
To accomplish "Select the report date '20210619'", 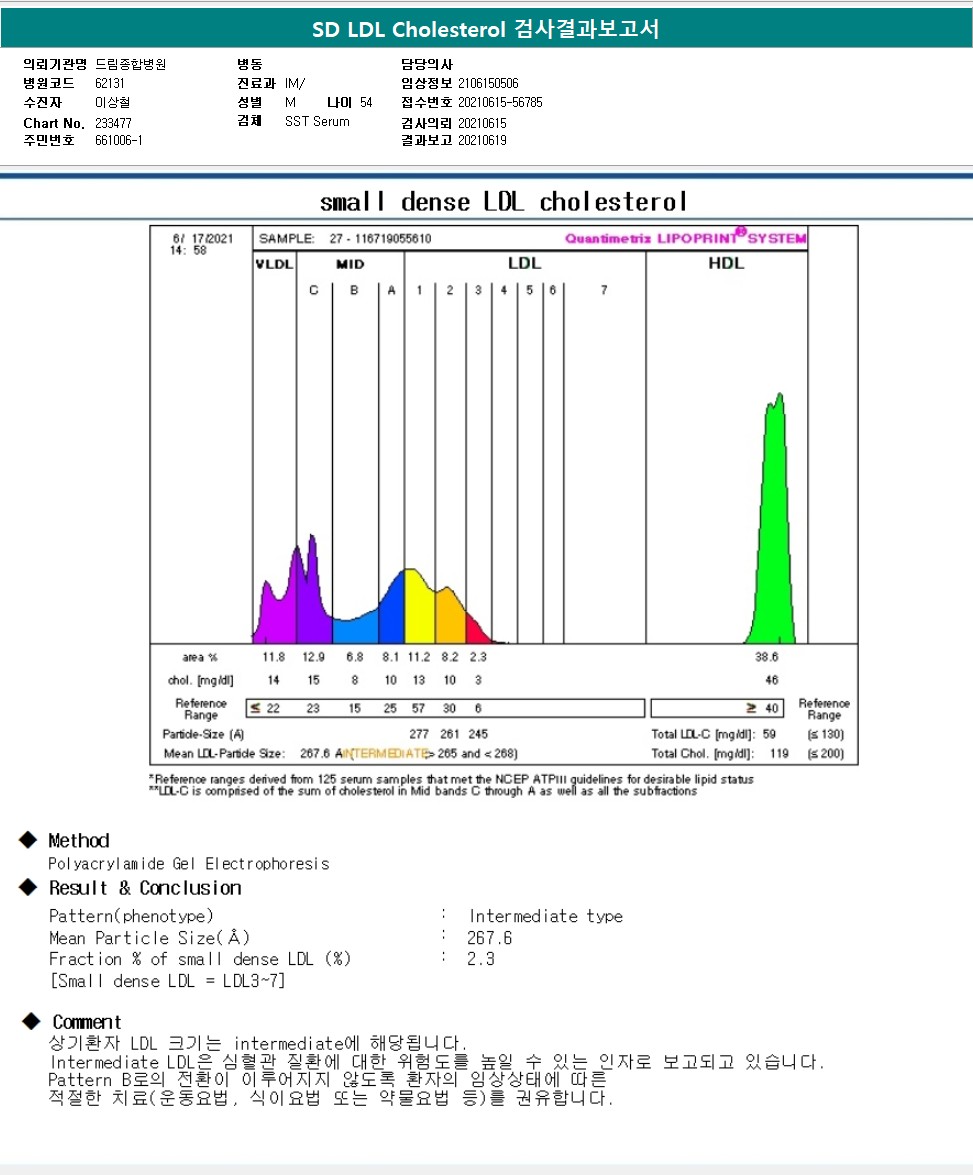I will [x=482, y=140].
